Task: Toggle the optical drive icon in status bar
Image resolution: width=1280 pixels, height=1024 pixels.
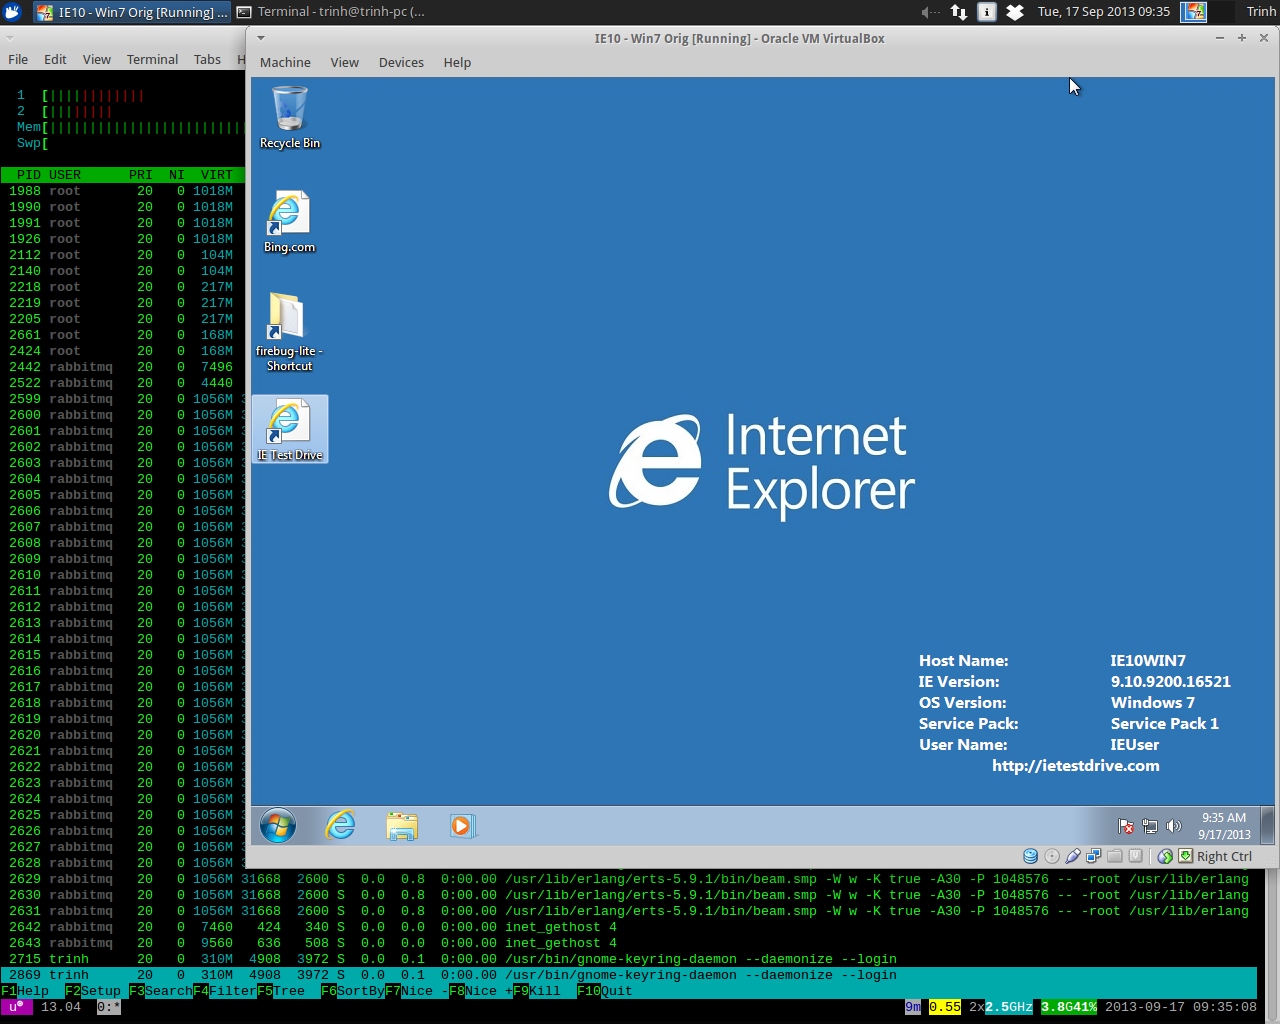Action: tap(1052, 856)
